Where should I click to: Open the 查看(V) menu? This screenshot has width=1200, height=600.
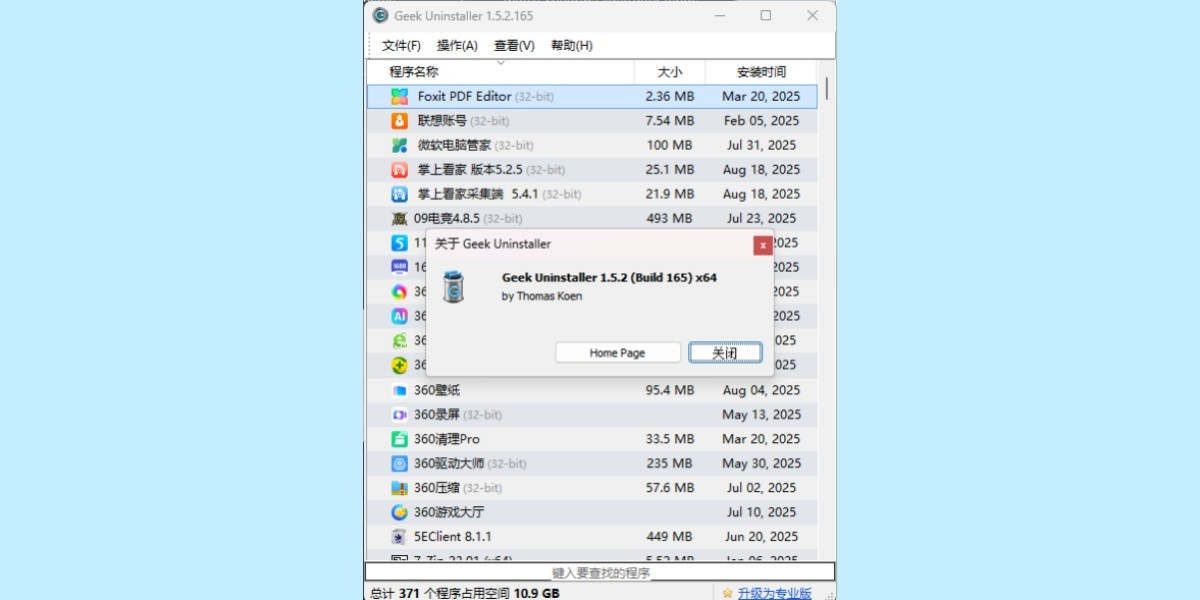(514, 46)
